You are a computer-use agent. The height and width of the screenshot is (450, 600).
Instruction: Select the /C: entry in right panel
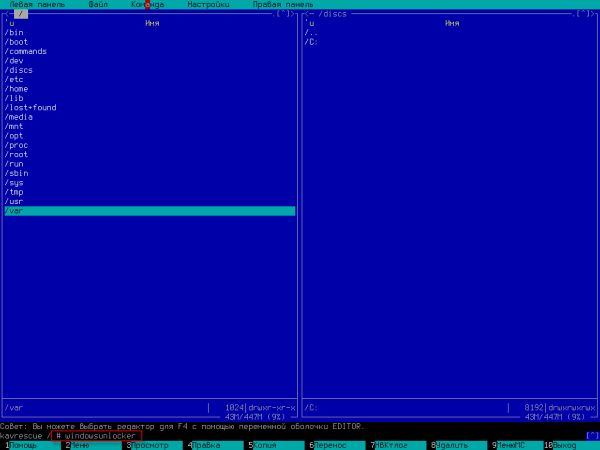pos(312,42)
